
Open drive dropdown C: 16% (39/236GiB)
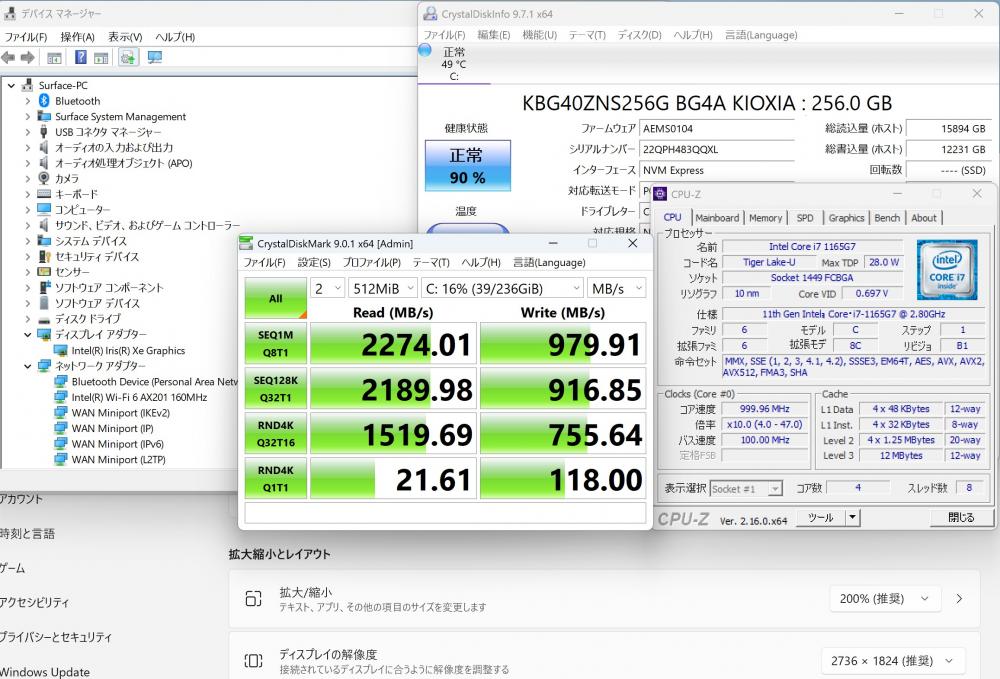[501, 289]
